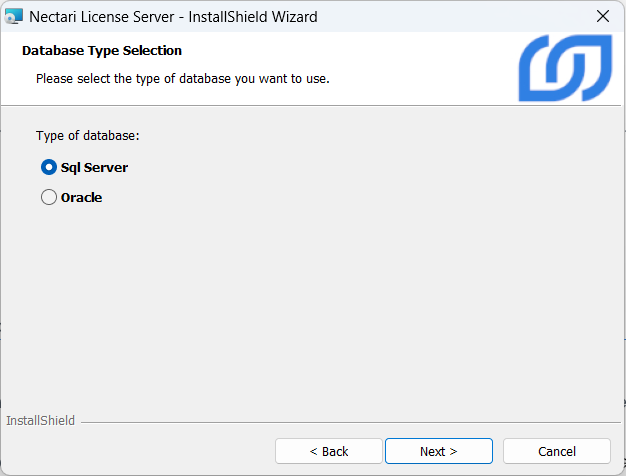Screen dimensions: 626x476
Task: Choose the Oracle radio button
Action: pyautogui.click(x=48, y=198)
